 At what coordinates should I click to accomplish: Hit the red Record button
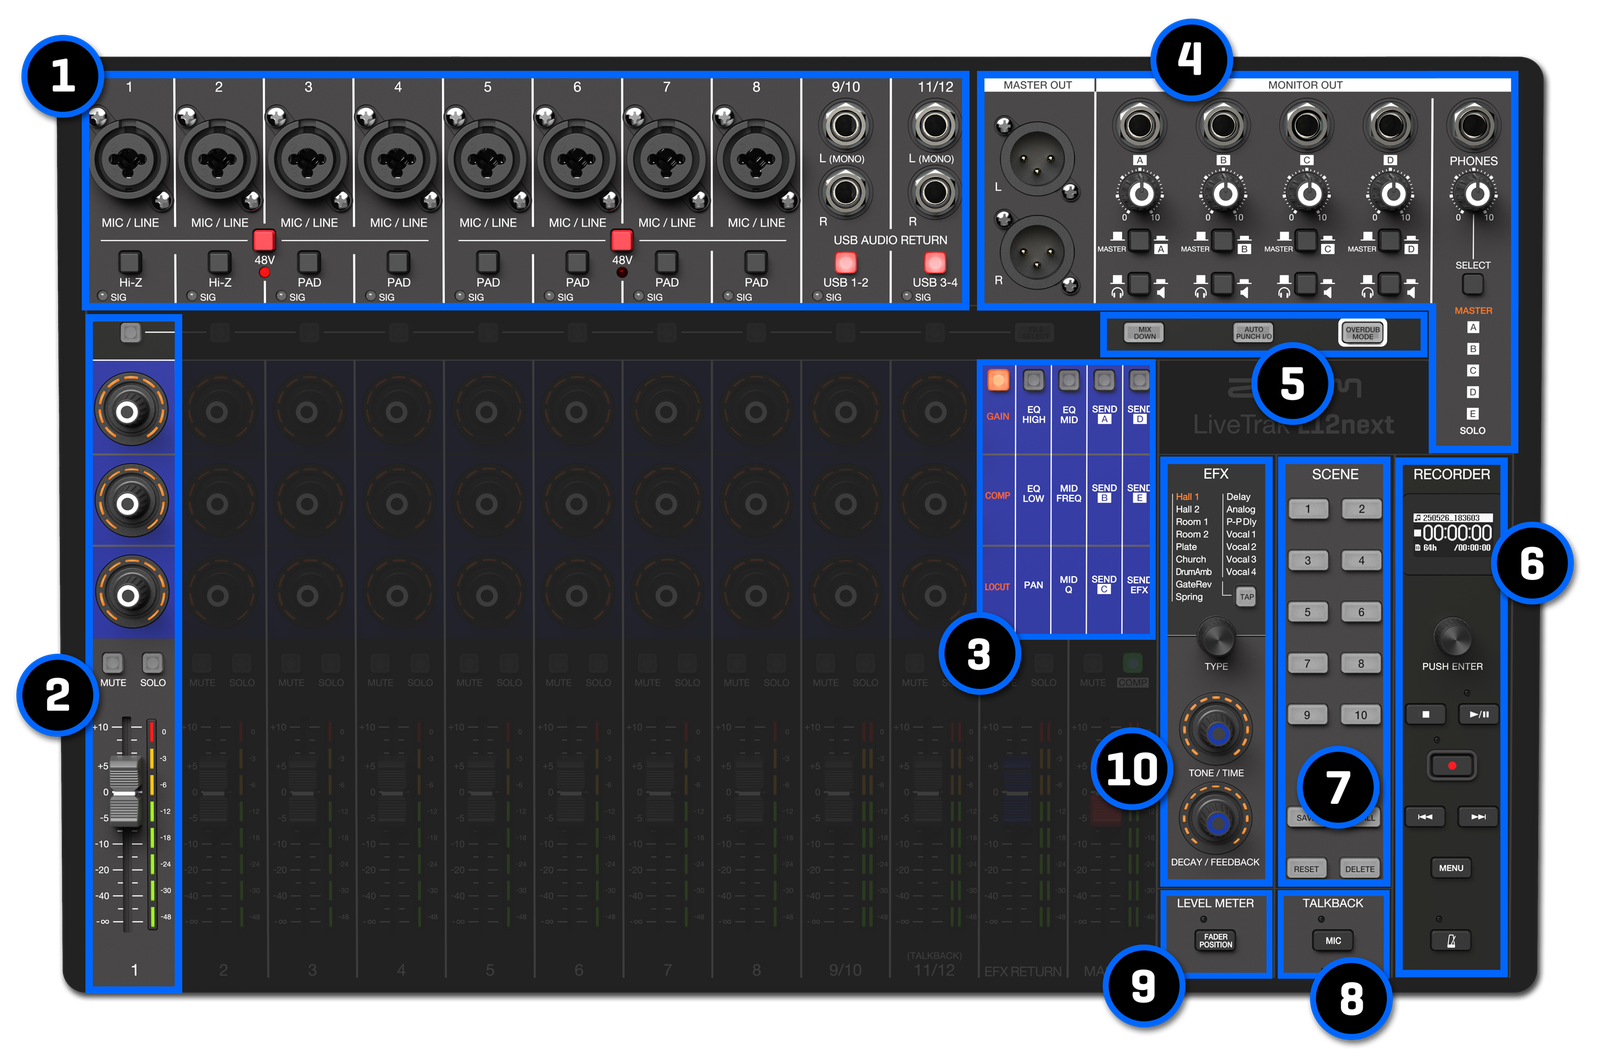(x=1451, y=766)
